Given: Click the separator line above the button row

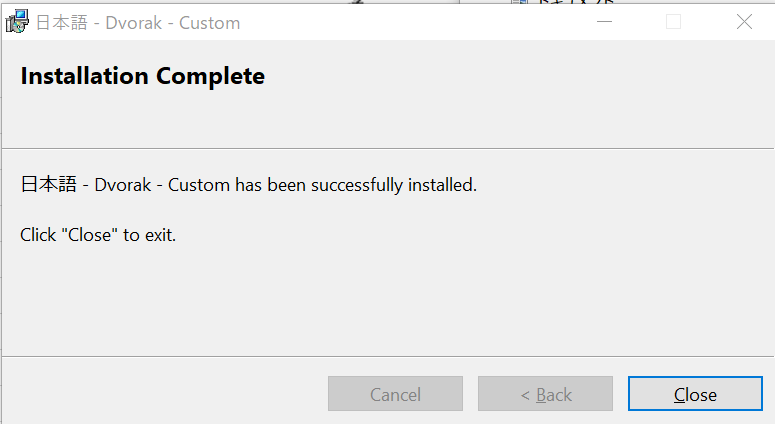Looking at the screenshot, I should pos(388,356).
